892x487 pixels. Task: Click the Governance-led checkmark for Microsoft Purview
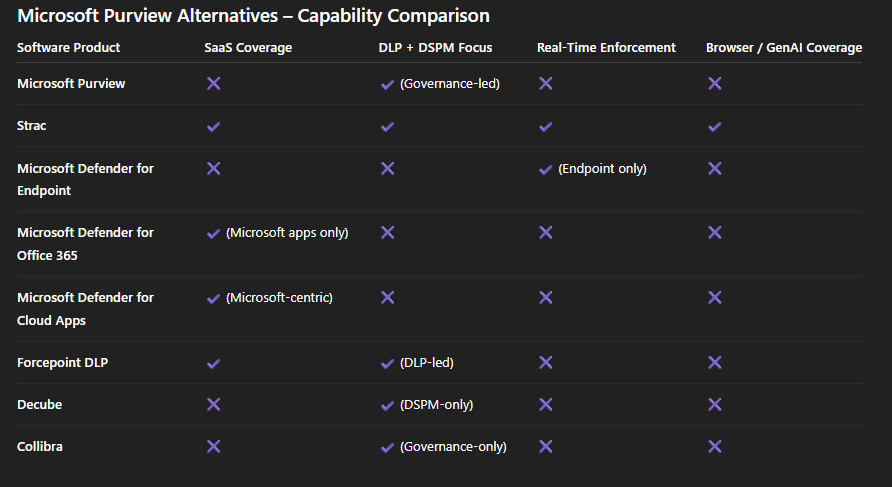coord(387,84)
